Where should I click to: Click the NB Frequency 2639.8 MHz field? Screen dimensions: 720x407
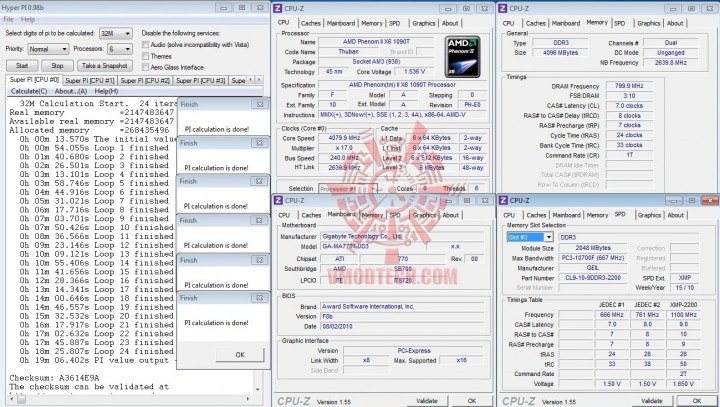pyautogui.click(x=671, y=62)
